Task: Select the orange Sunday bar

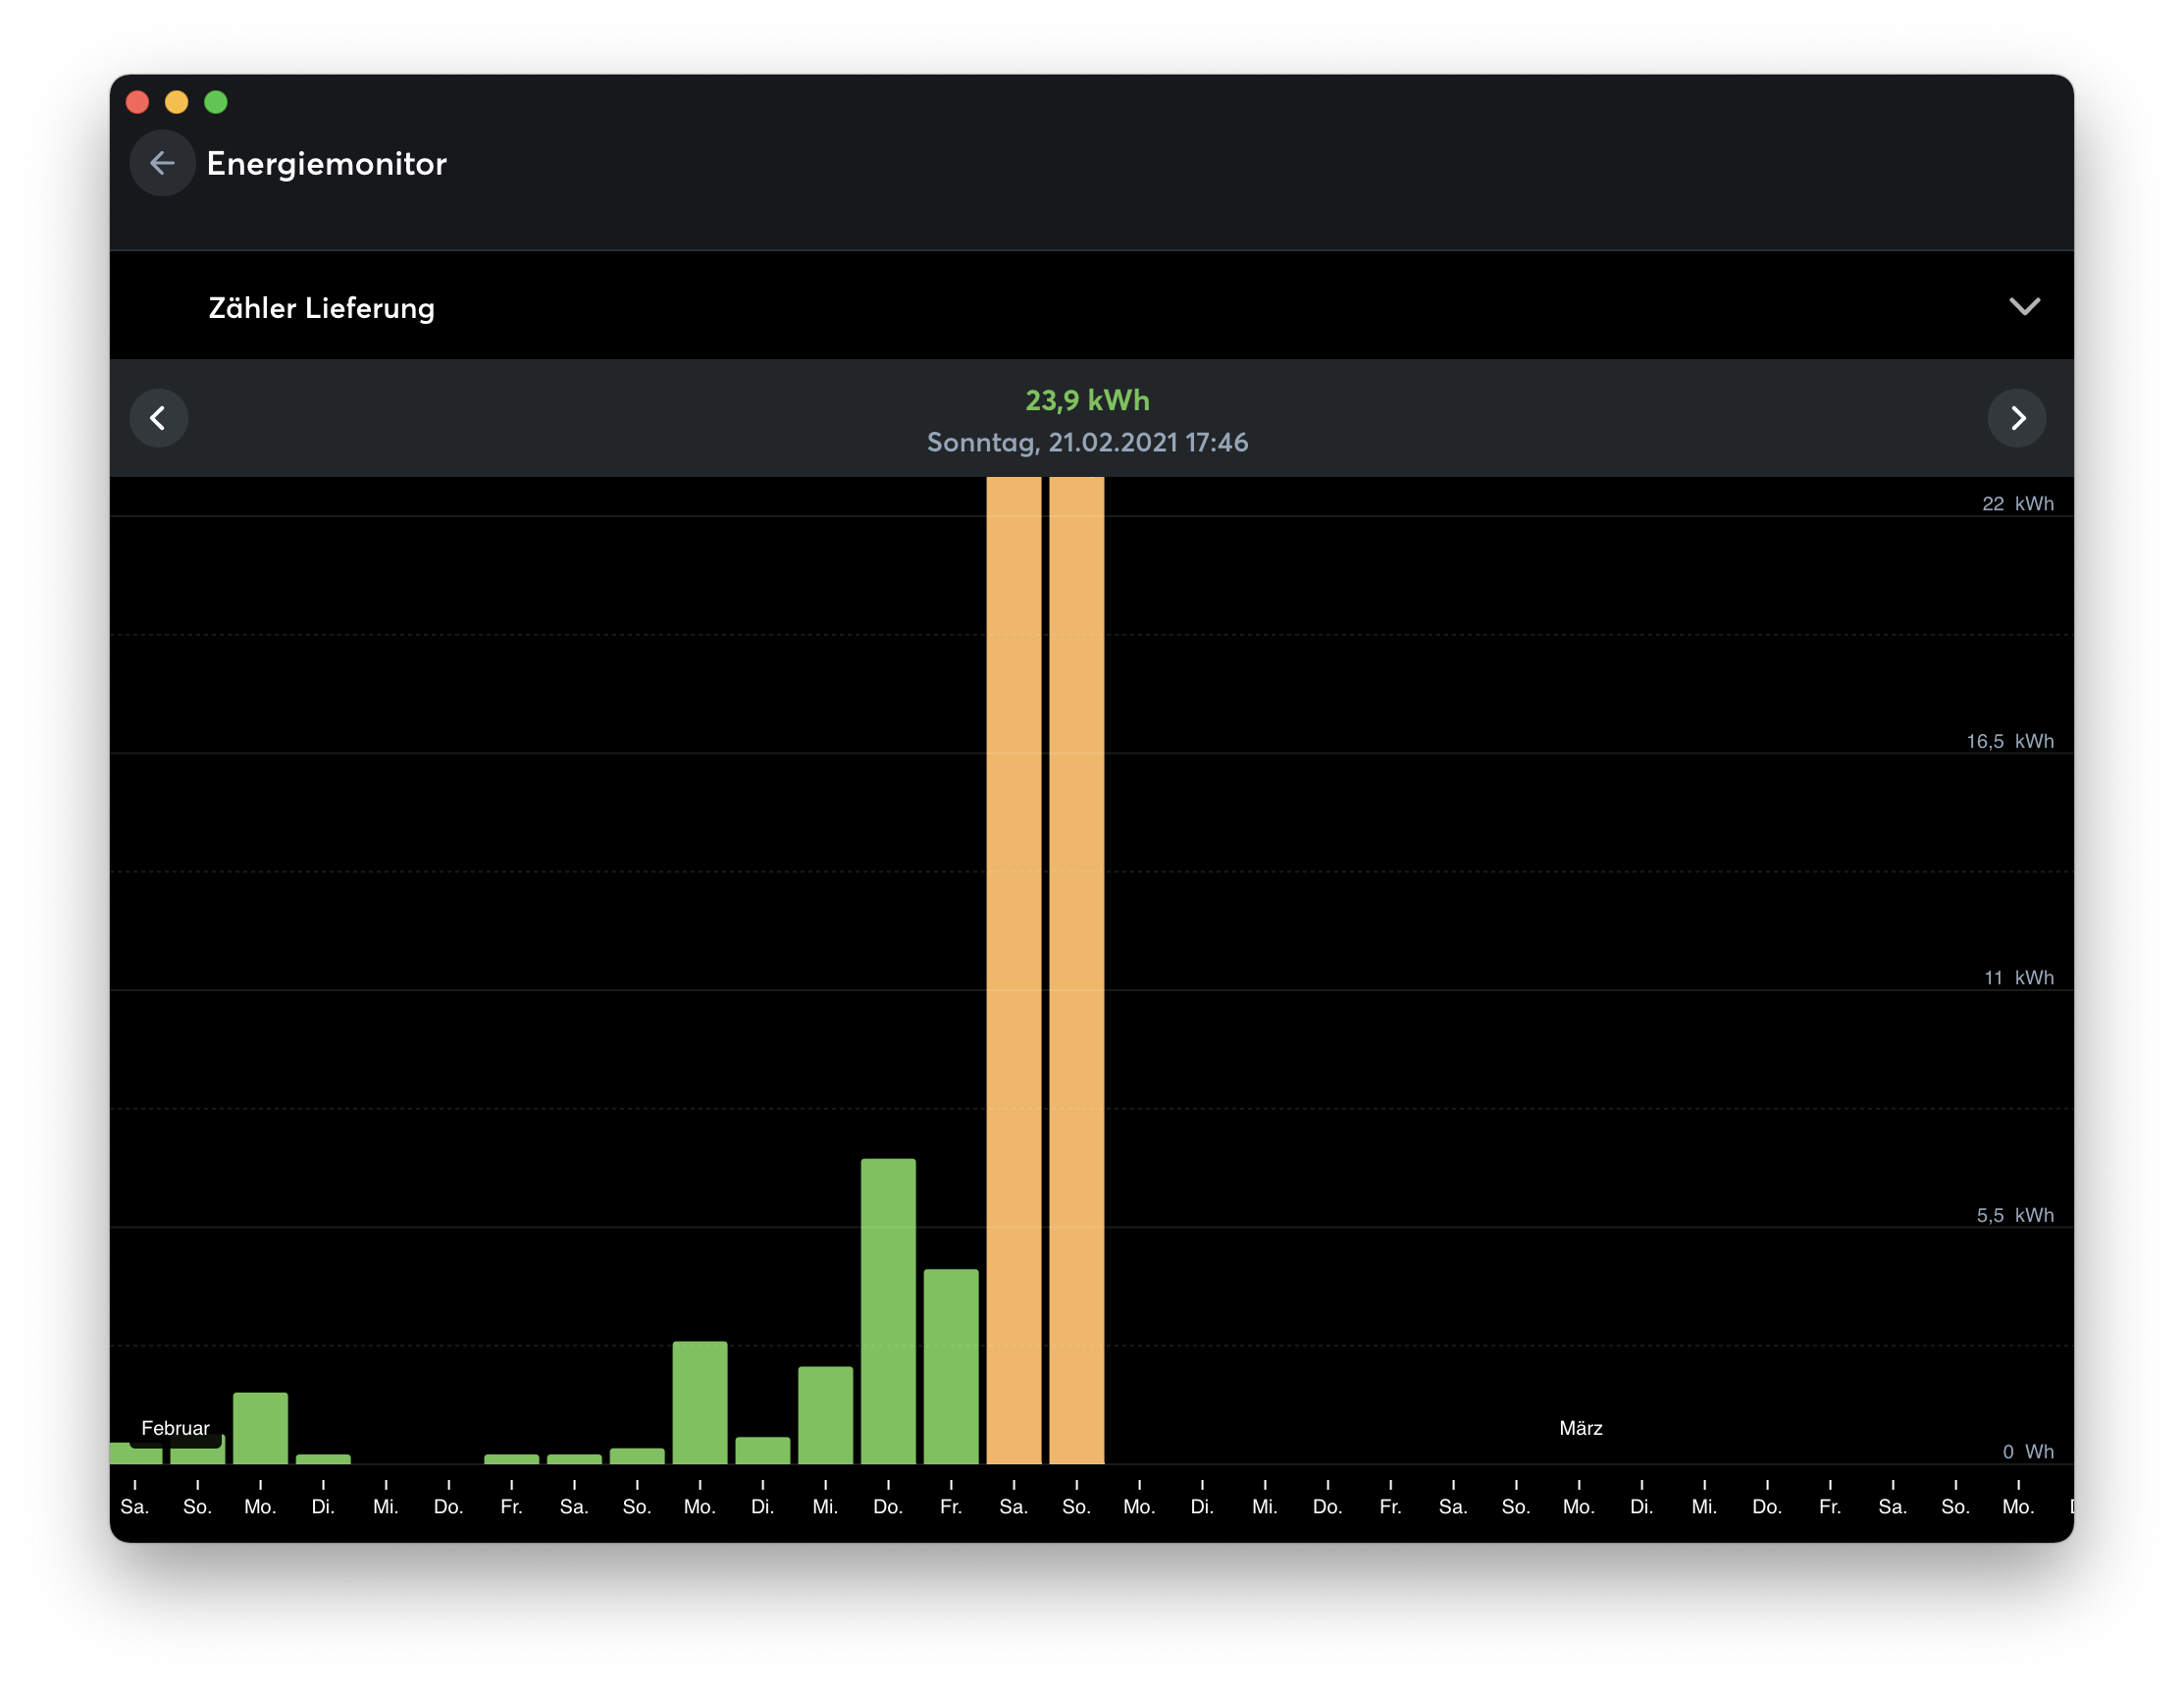Action: 1076,970
